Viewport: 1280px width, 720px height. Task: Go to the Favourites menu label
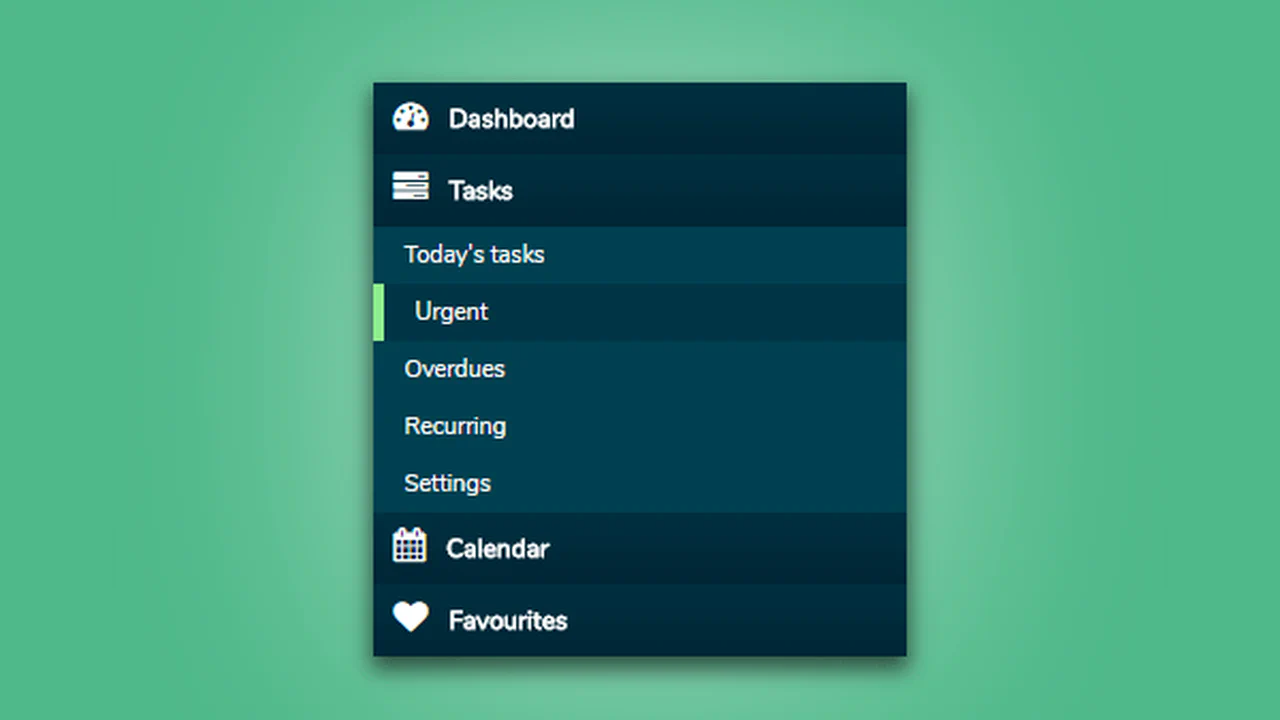[507, 621]
